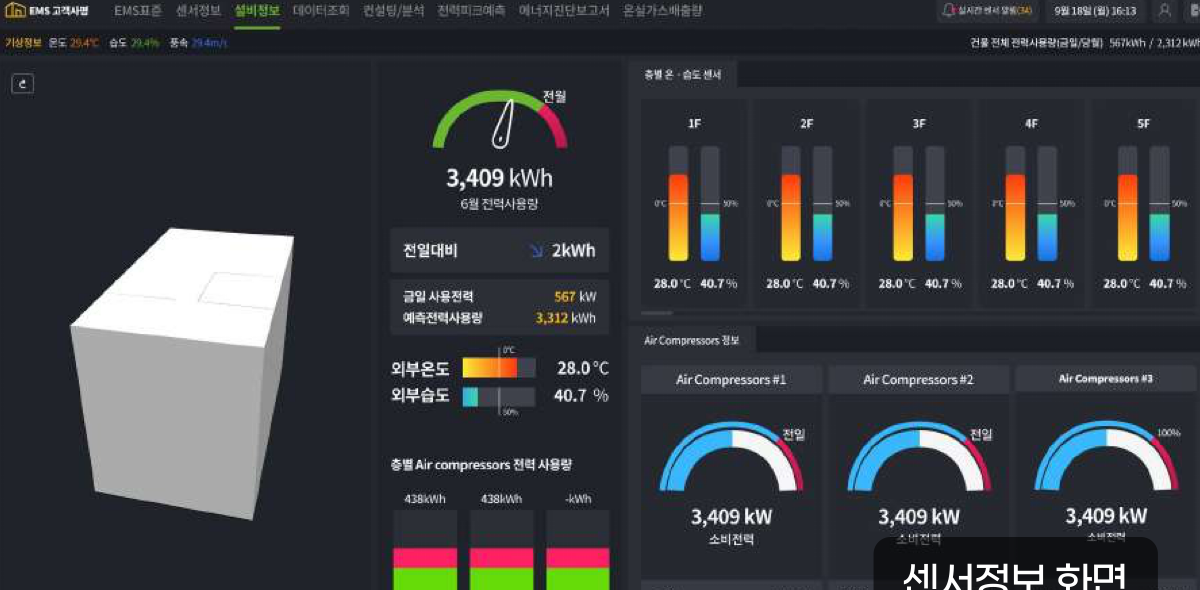Click the 온도 29.4°C weather value
The width and height of the screenshot is (1200, 590).
coord(75,43)
